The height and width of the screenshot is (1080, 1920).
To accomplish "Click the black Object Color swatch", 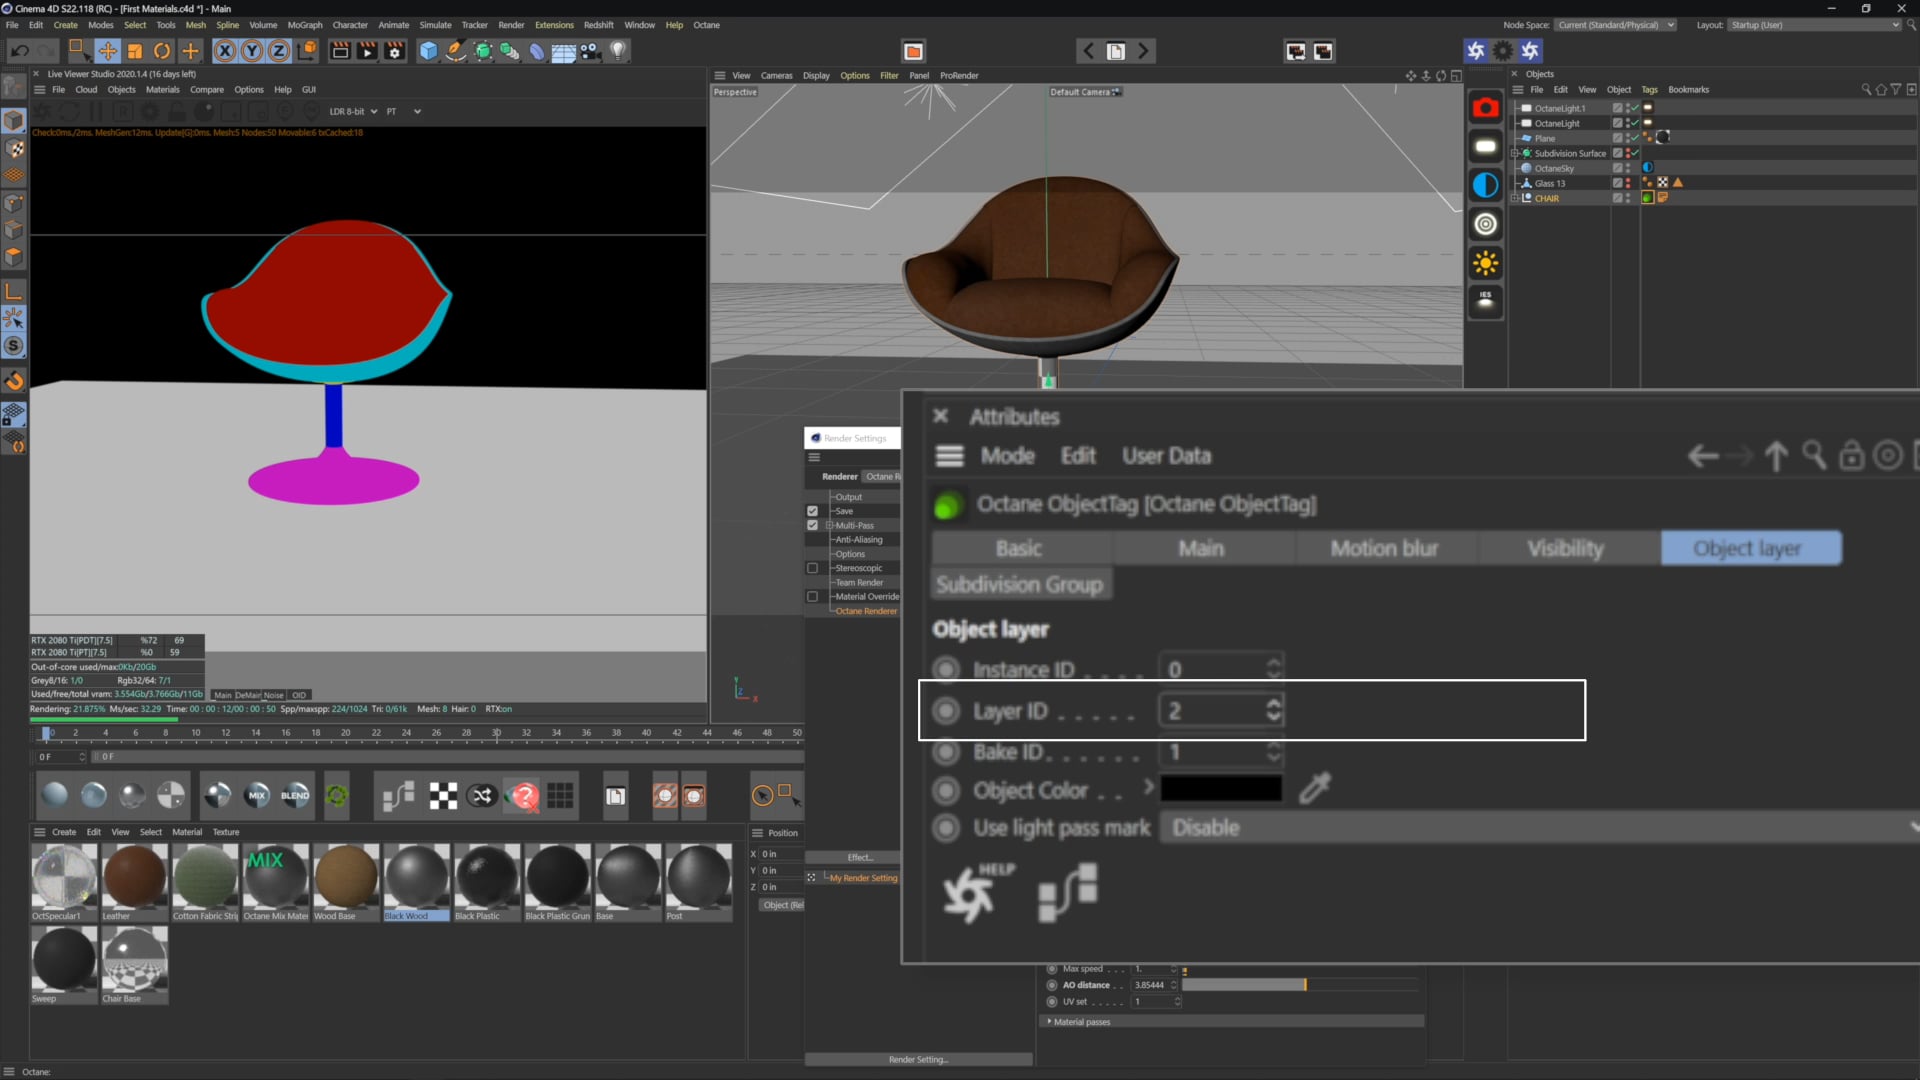I will point(1221,789).
